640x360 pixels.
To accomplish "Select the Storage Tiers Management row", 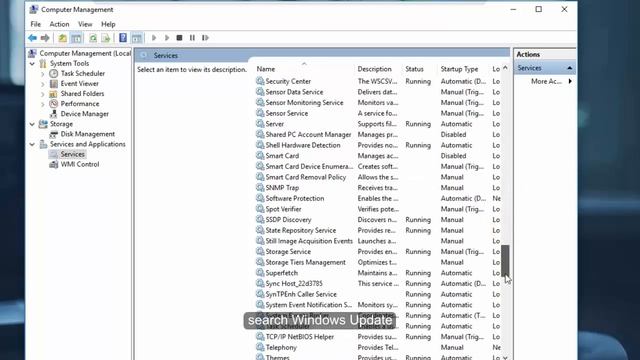I will click(378, 262).
